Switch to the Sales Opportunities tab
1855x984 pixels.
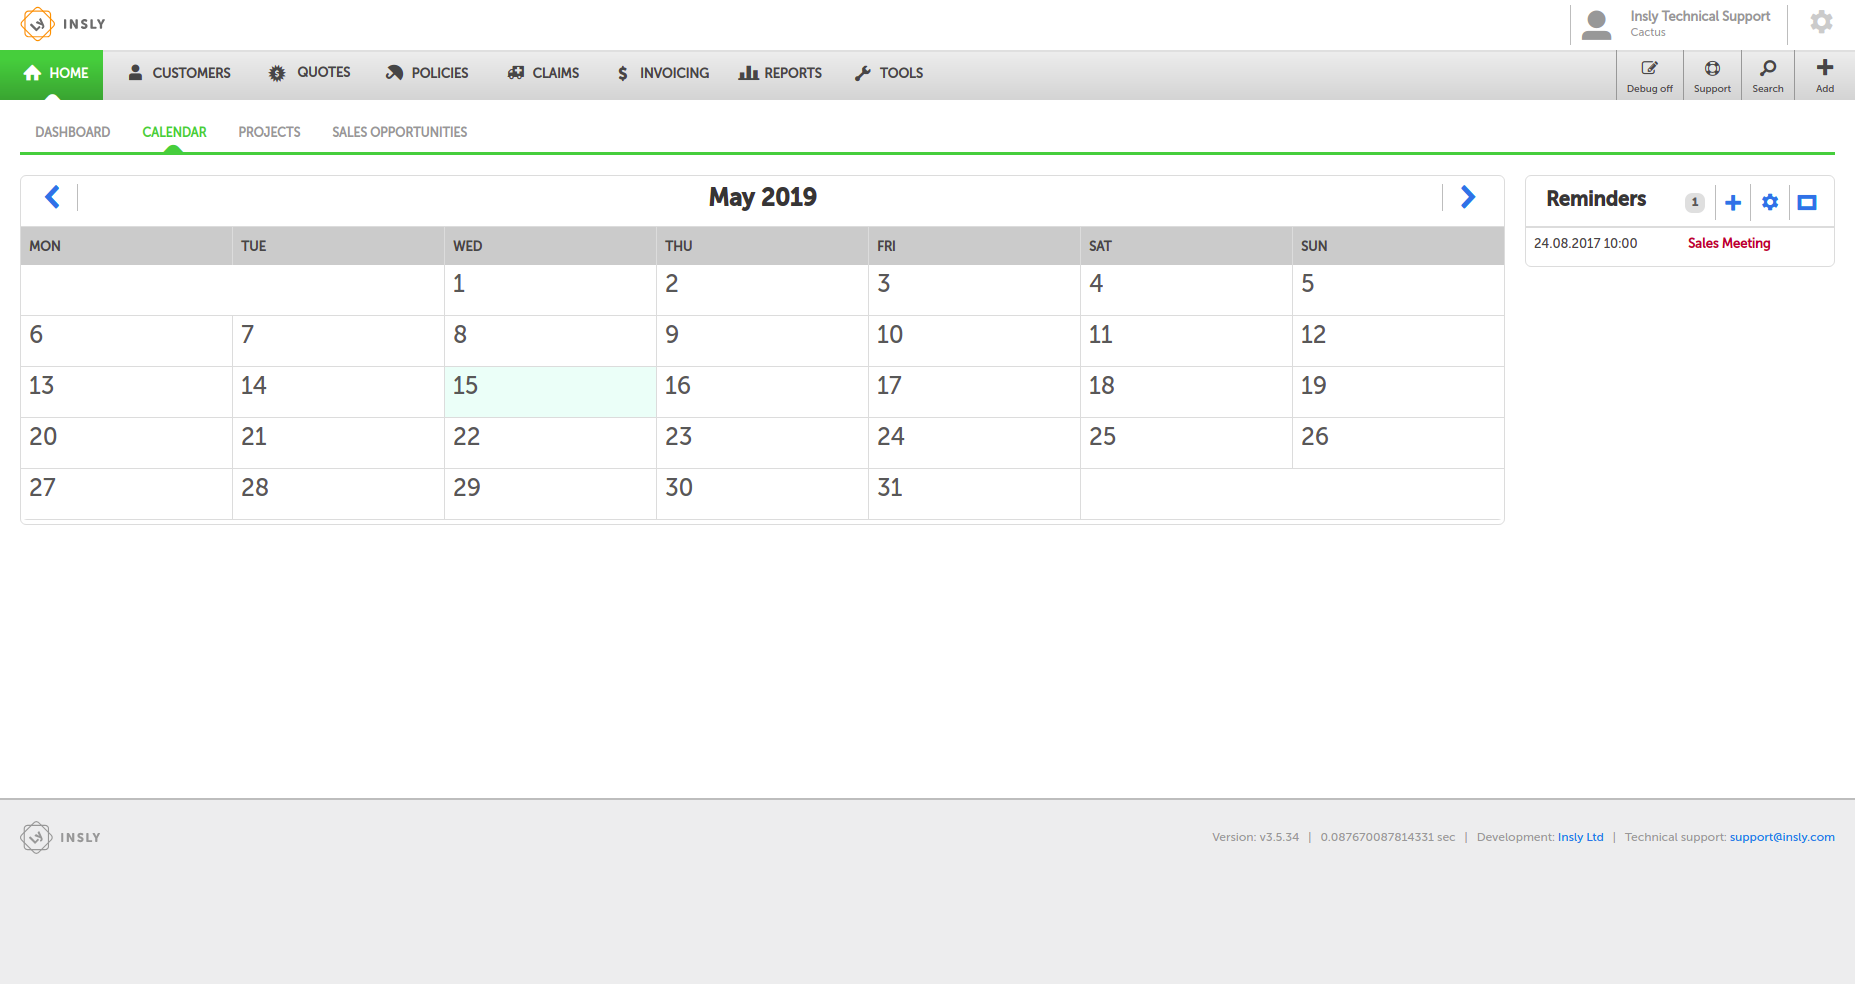[x=400, y=132]
